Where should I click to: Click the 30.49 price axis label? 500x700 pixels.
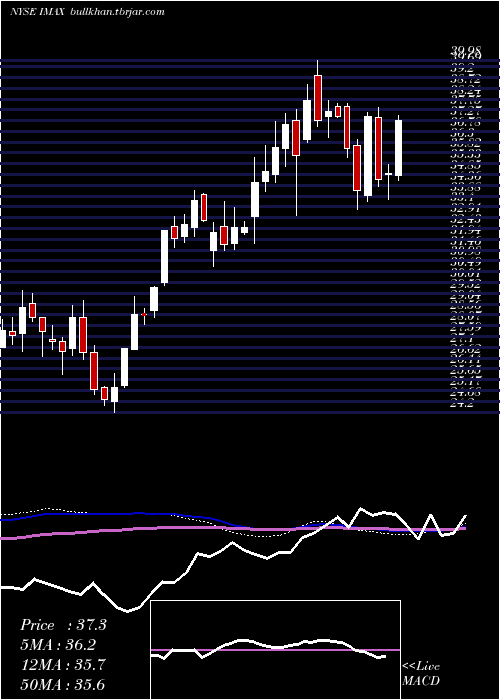[x=466, y=264]
